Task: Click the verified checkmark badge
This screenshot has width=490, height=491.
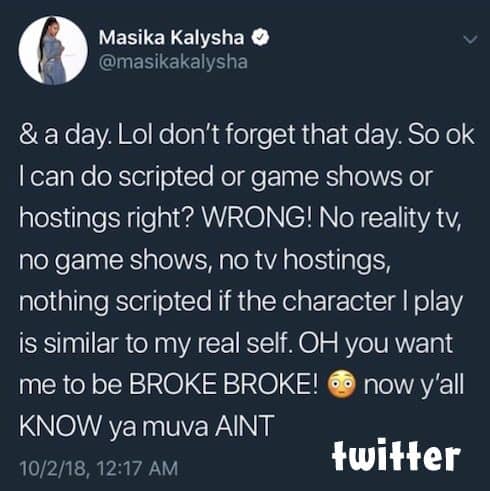Action: (x=260, y=37)
